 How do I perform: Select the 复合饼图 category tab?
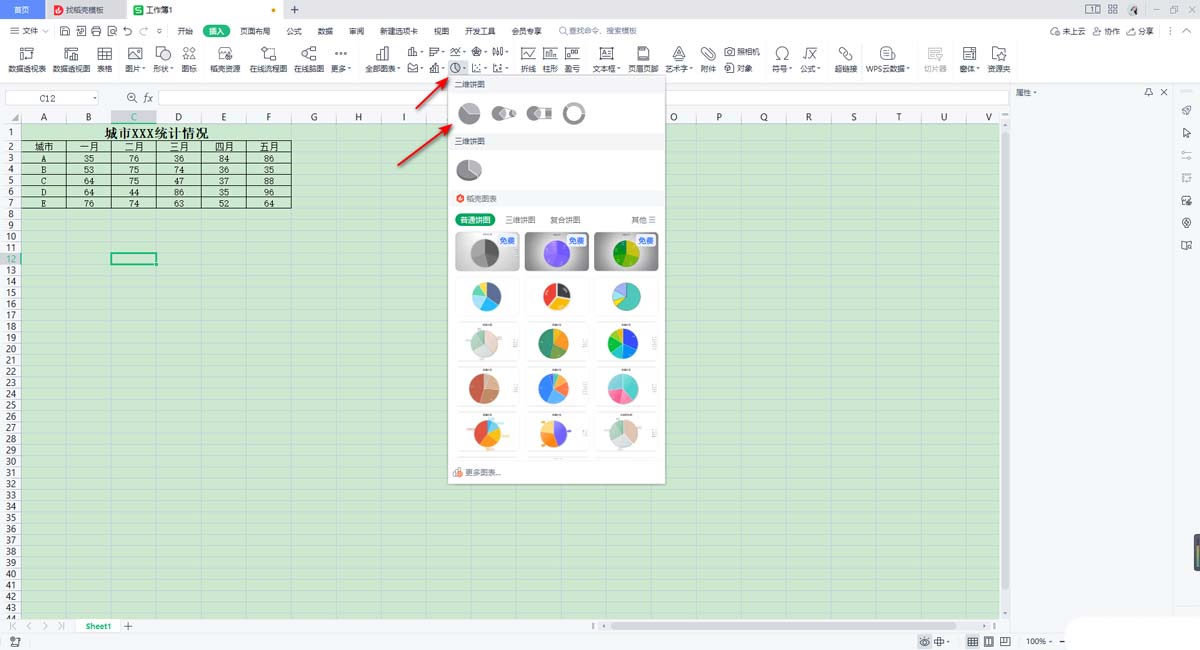coord(565,219)
